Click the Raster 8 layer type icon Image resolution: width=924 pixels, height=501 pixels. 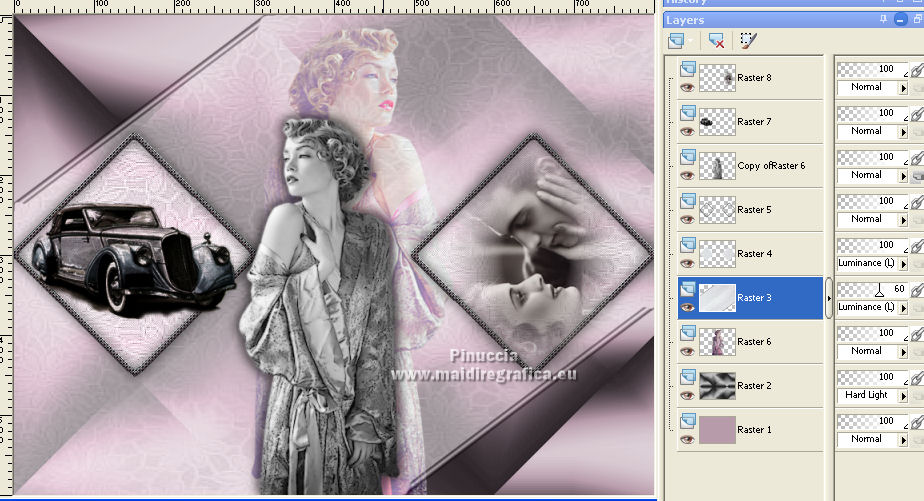[688, 70]
